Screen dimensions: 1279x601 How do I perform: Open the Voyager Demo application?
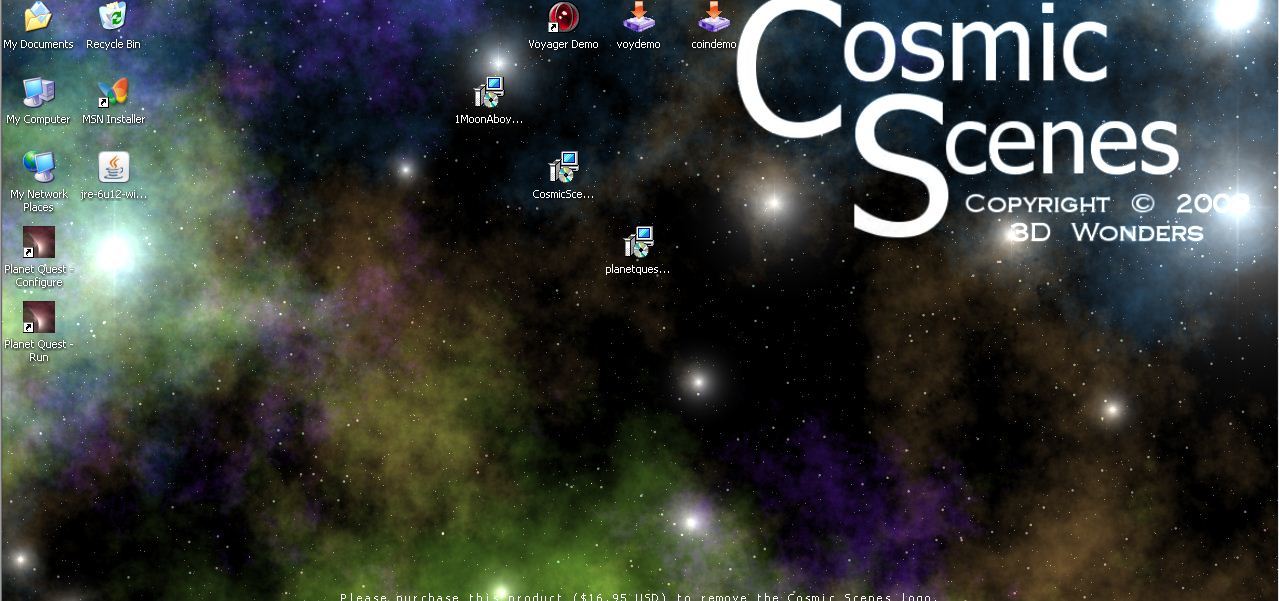point(563,18)
